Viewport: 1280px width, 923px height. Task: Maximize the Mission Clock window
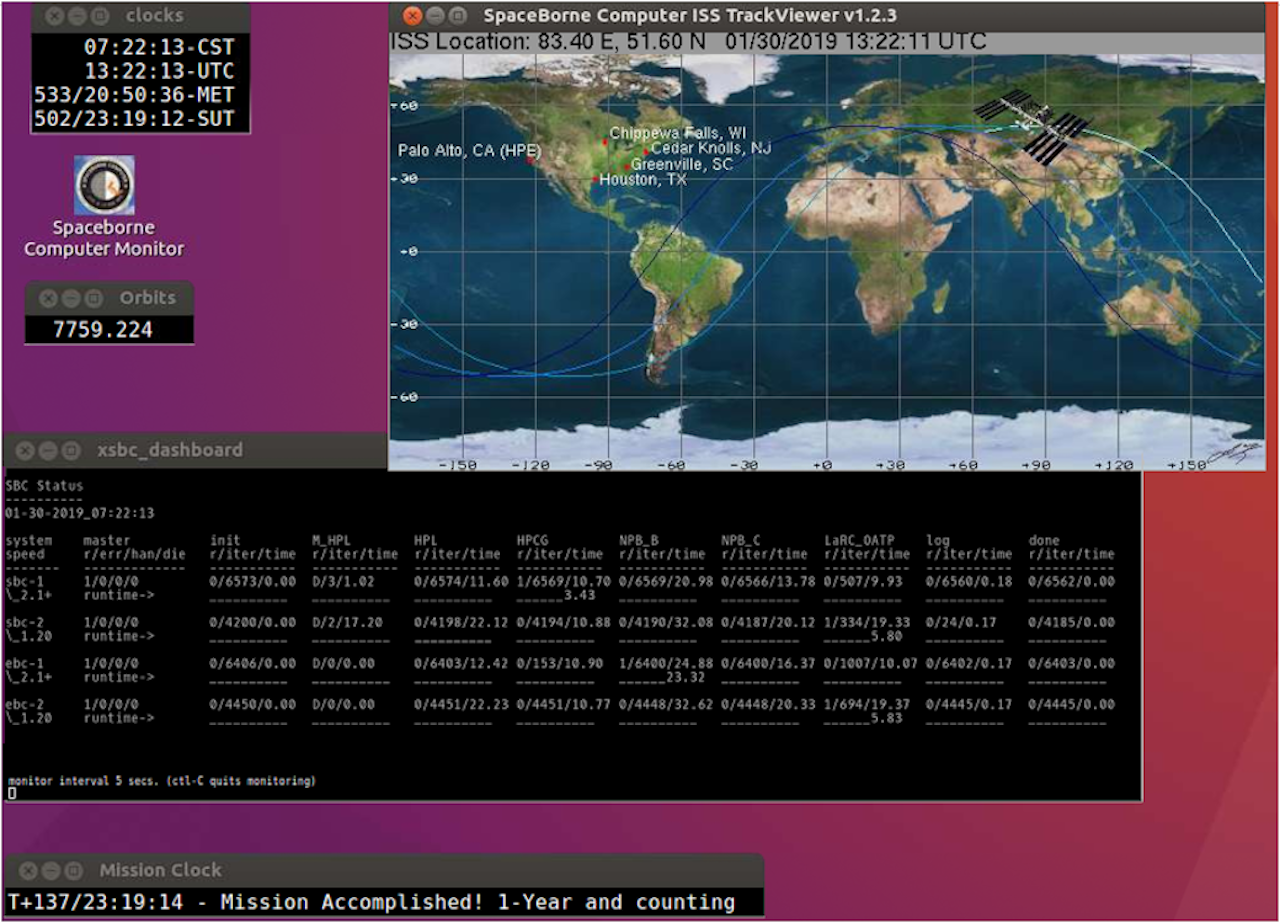[75, 870]
